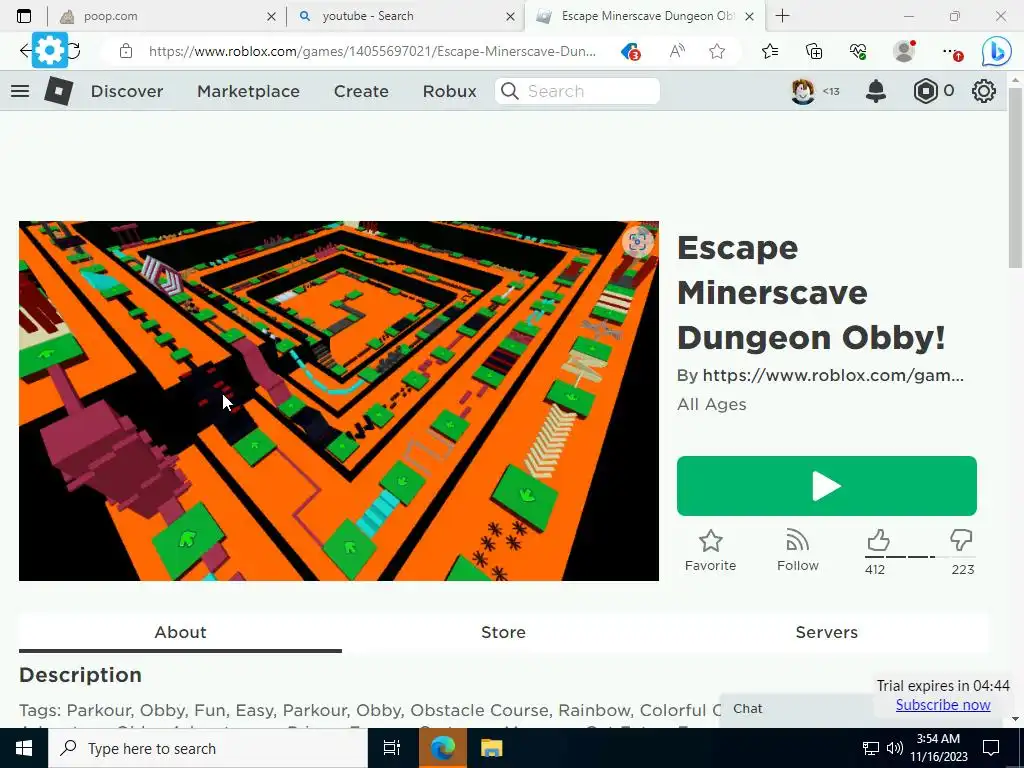Open the game creator link

point(833,376)
